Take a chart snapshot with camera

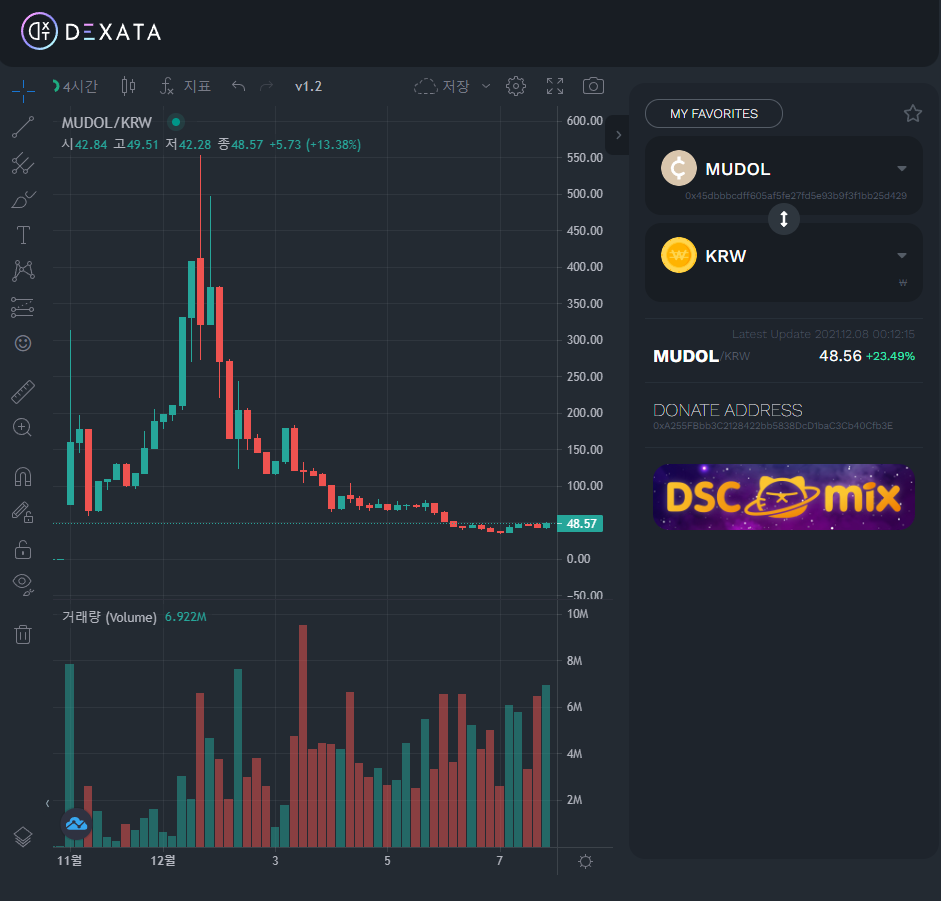pyautogui.click(x=594, y=86)
